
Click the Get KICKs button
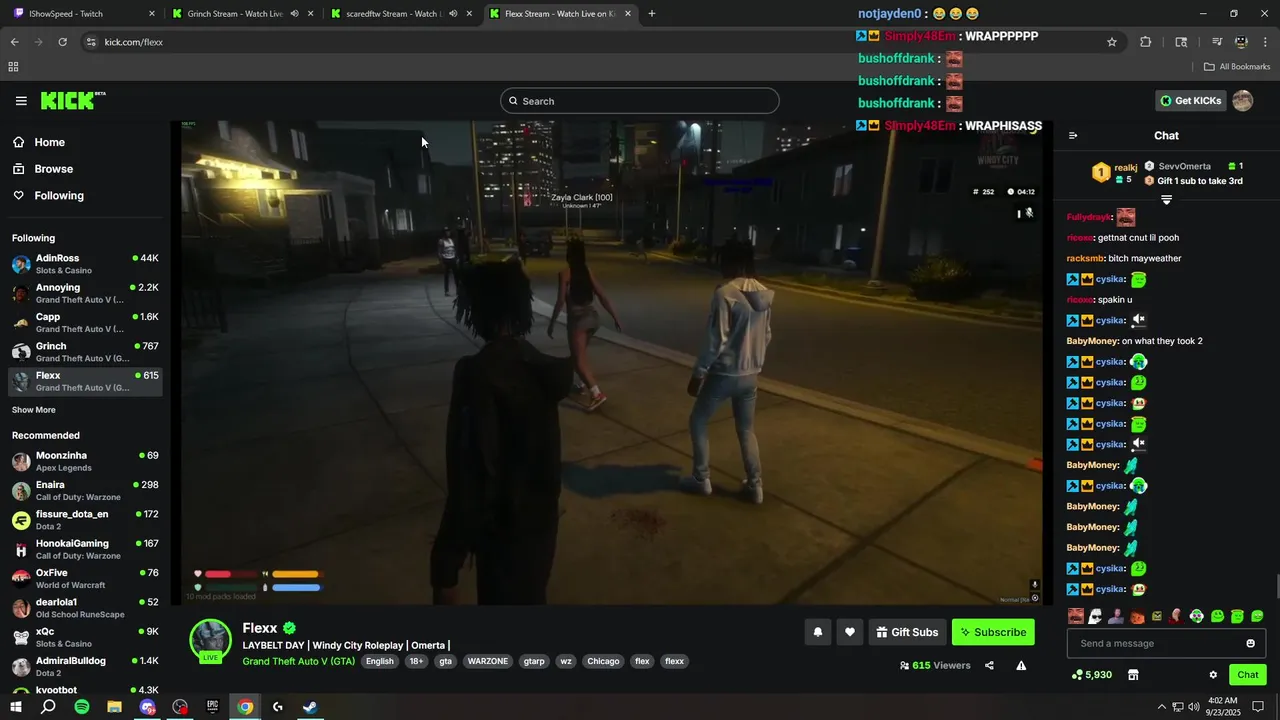(1190, 101)
